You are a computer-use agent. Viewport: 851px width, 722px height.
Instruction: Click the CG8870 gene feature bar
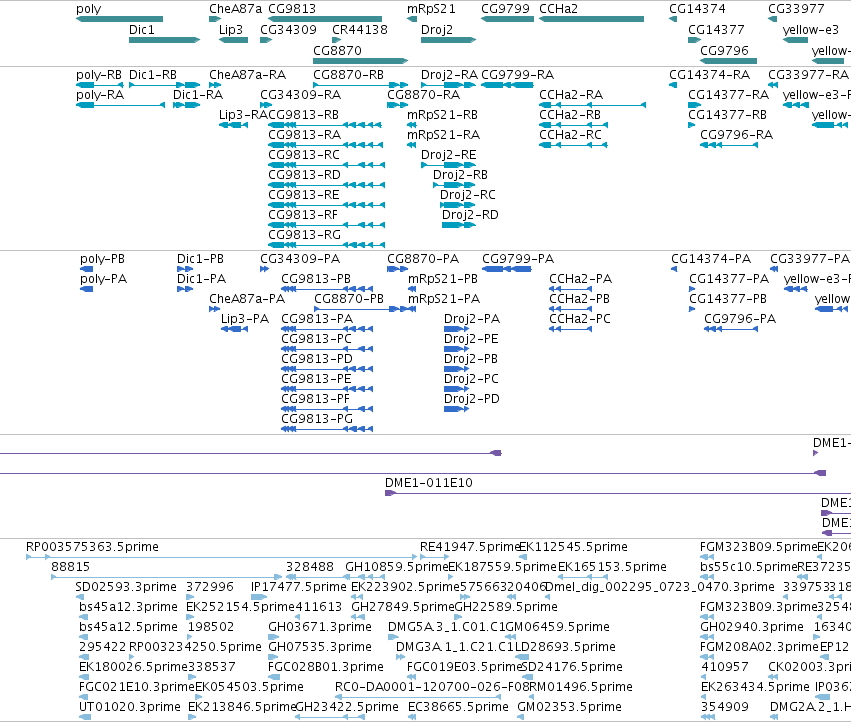[361, 61]
